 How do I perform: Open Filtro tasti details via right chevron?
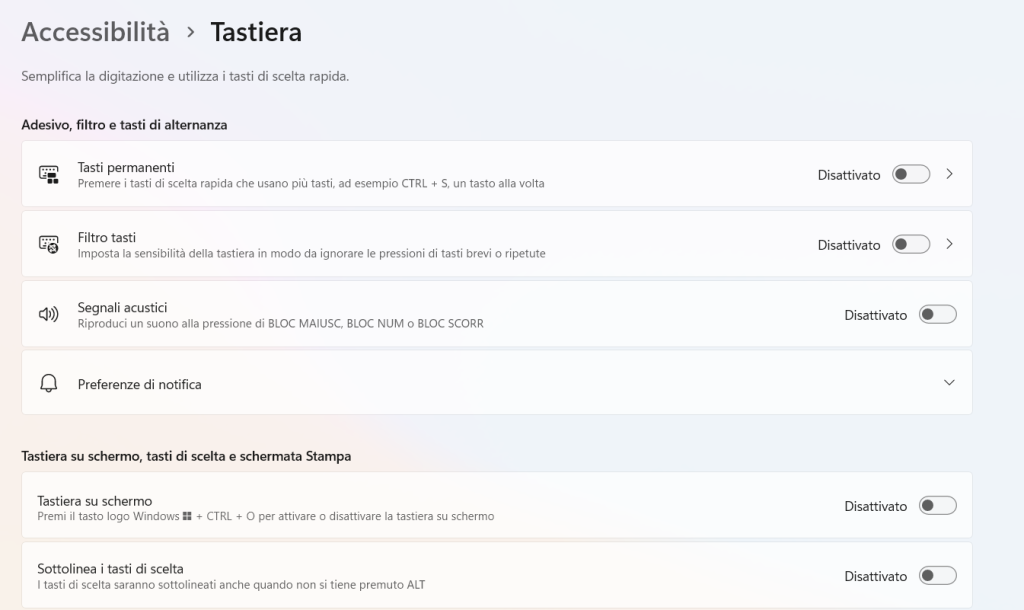pos(949,245)
